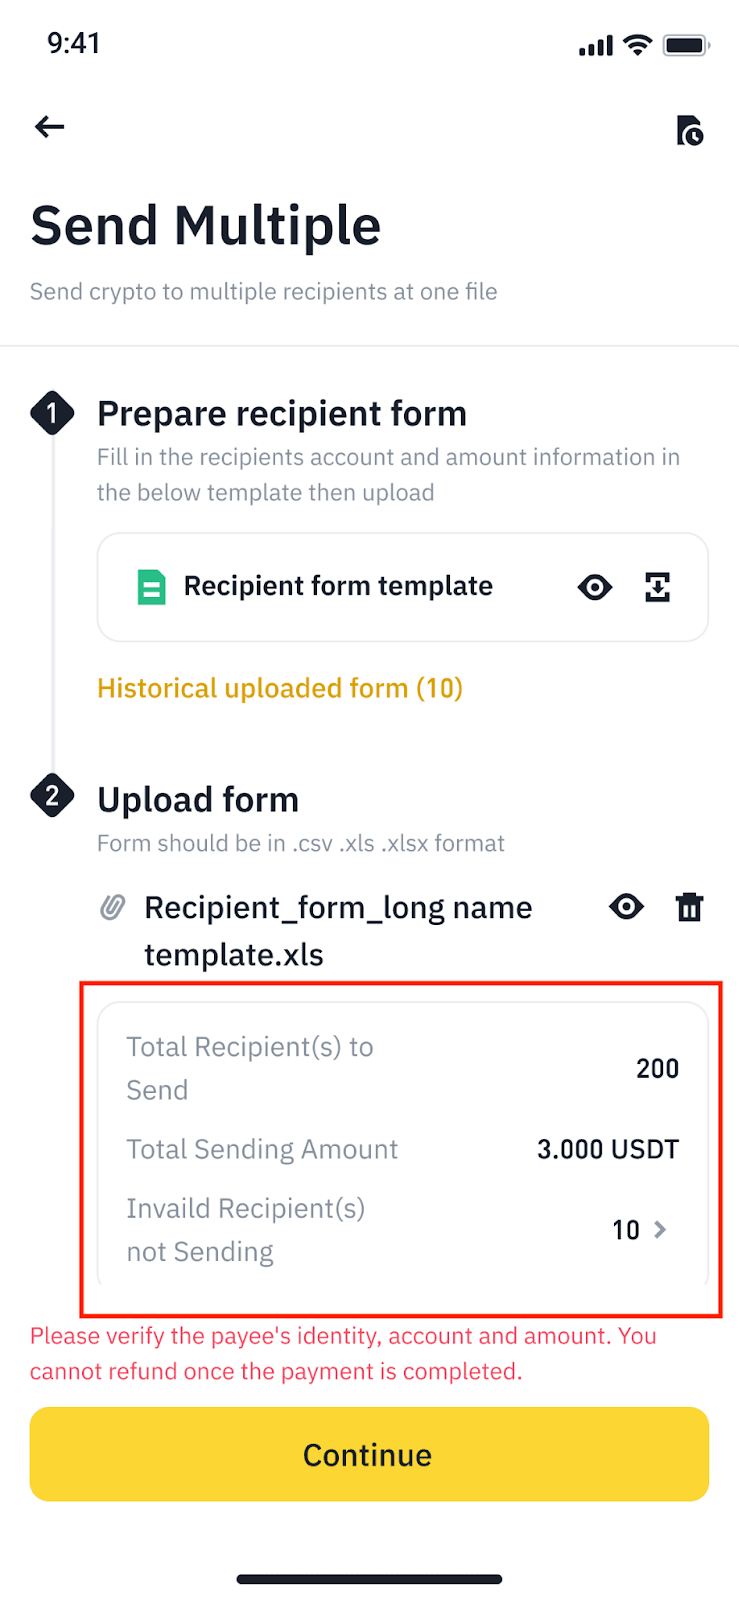The height and width of the screenshot is (1600, 739).
Task: Tap the Recipient_form_long name template.xls filename
Action: tap(338, 930)
